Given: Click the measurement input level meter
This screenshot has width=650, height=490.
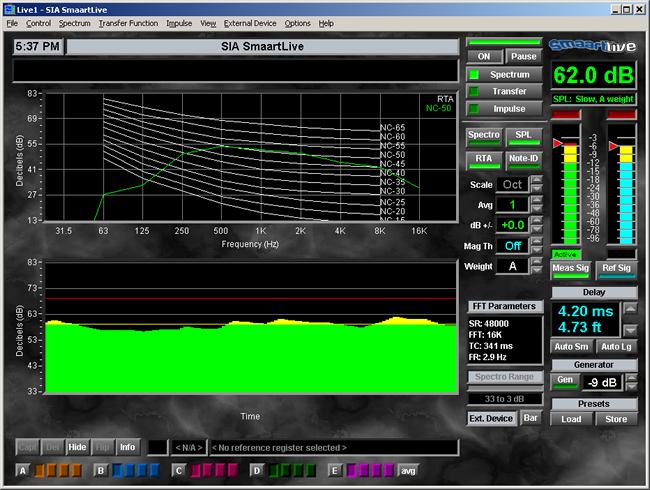Looking at the screenshot, I should point(566,184).
